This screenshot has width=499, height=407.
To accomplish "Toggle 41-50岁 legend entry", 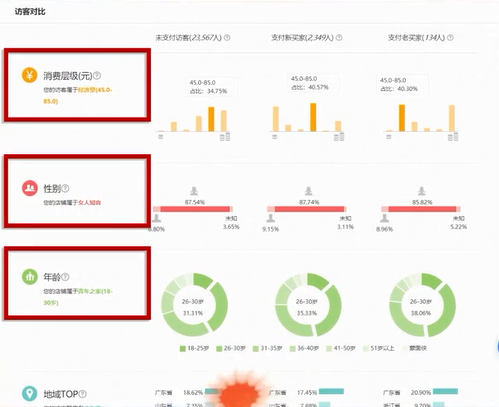I will tap(341, 348).
